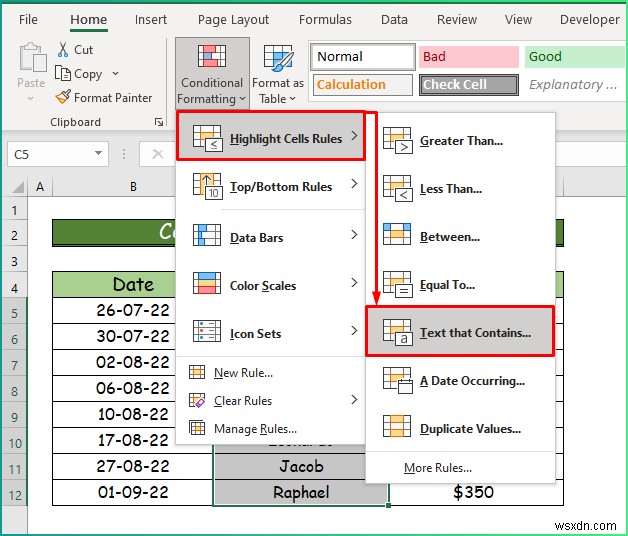This screenshot has width=628, height=536.
Task: Click the Equal To rule icon
Action: coord(397,284)
